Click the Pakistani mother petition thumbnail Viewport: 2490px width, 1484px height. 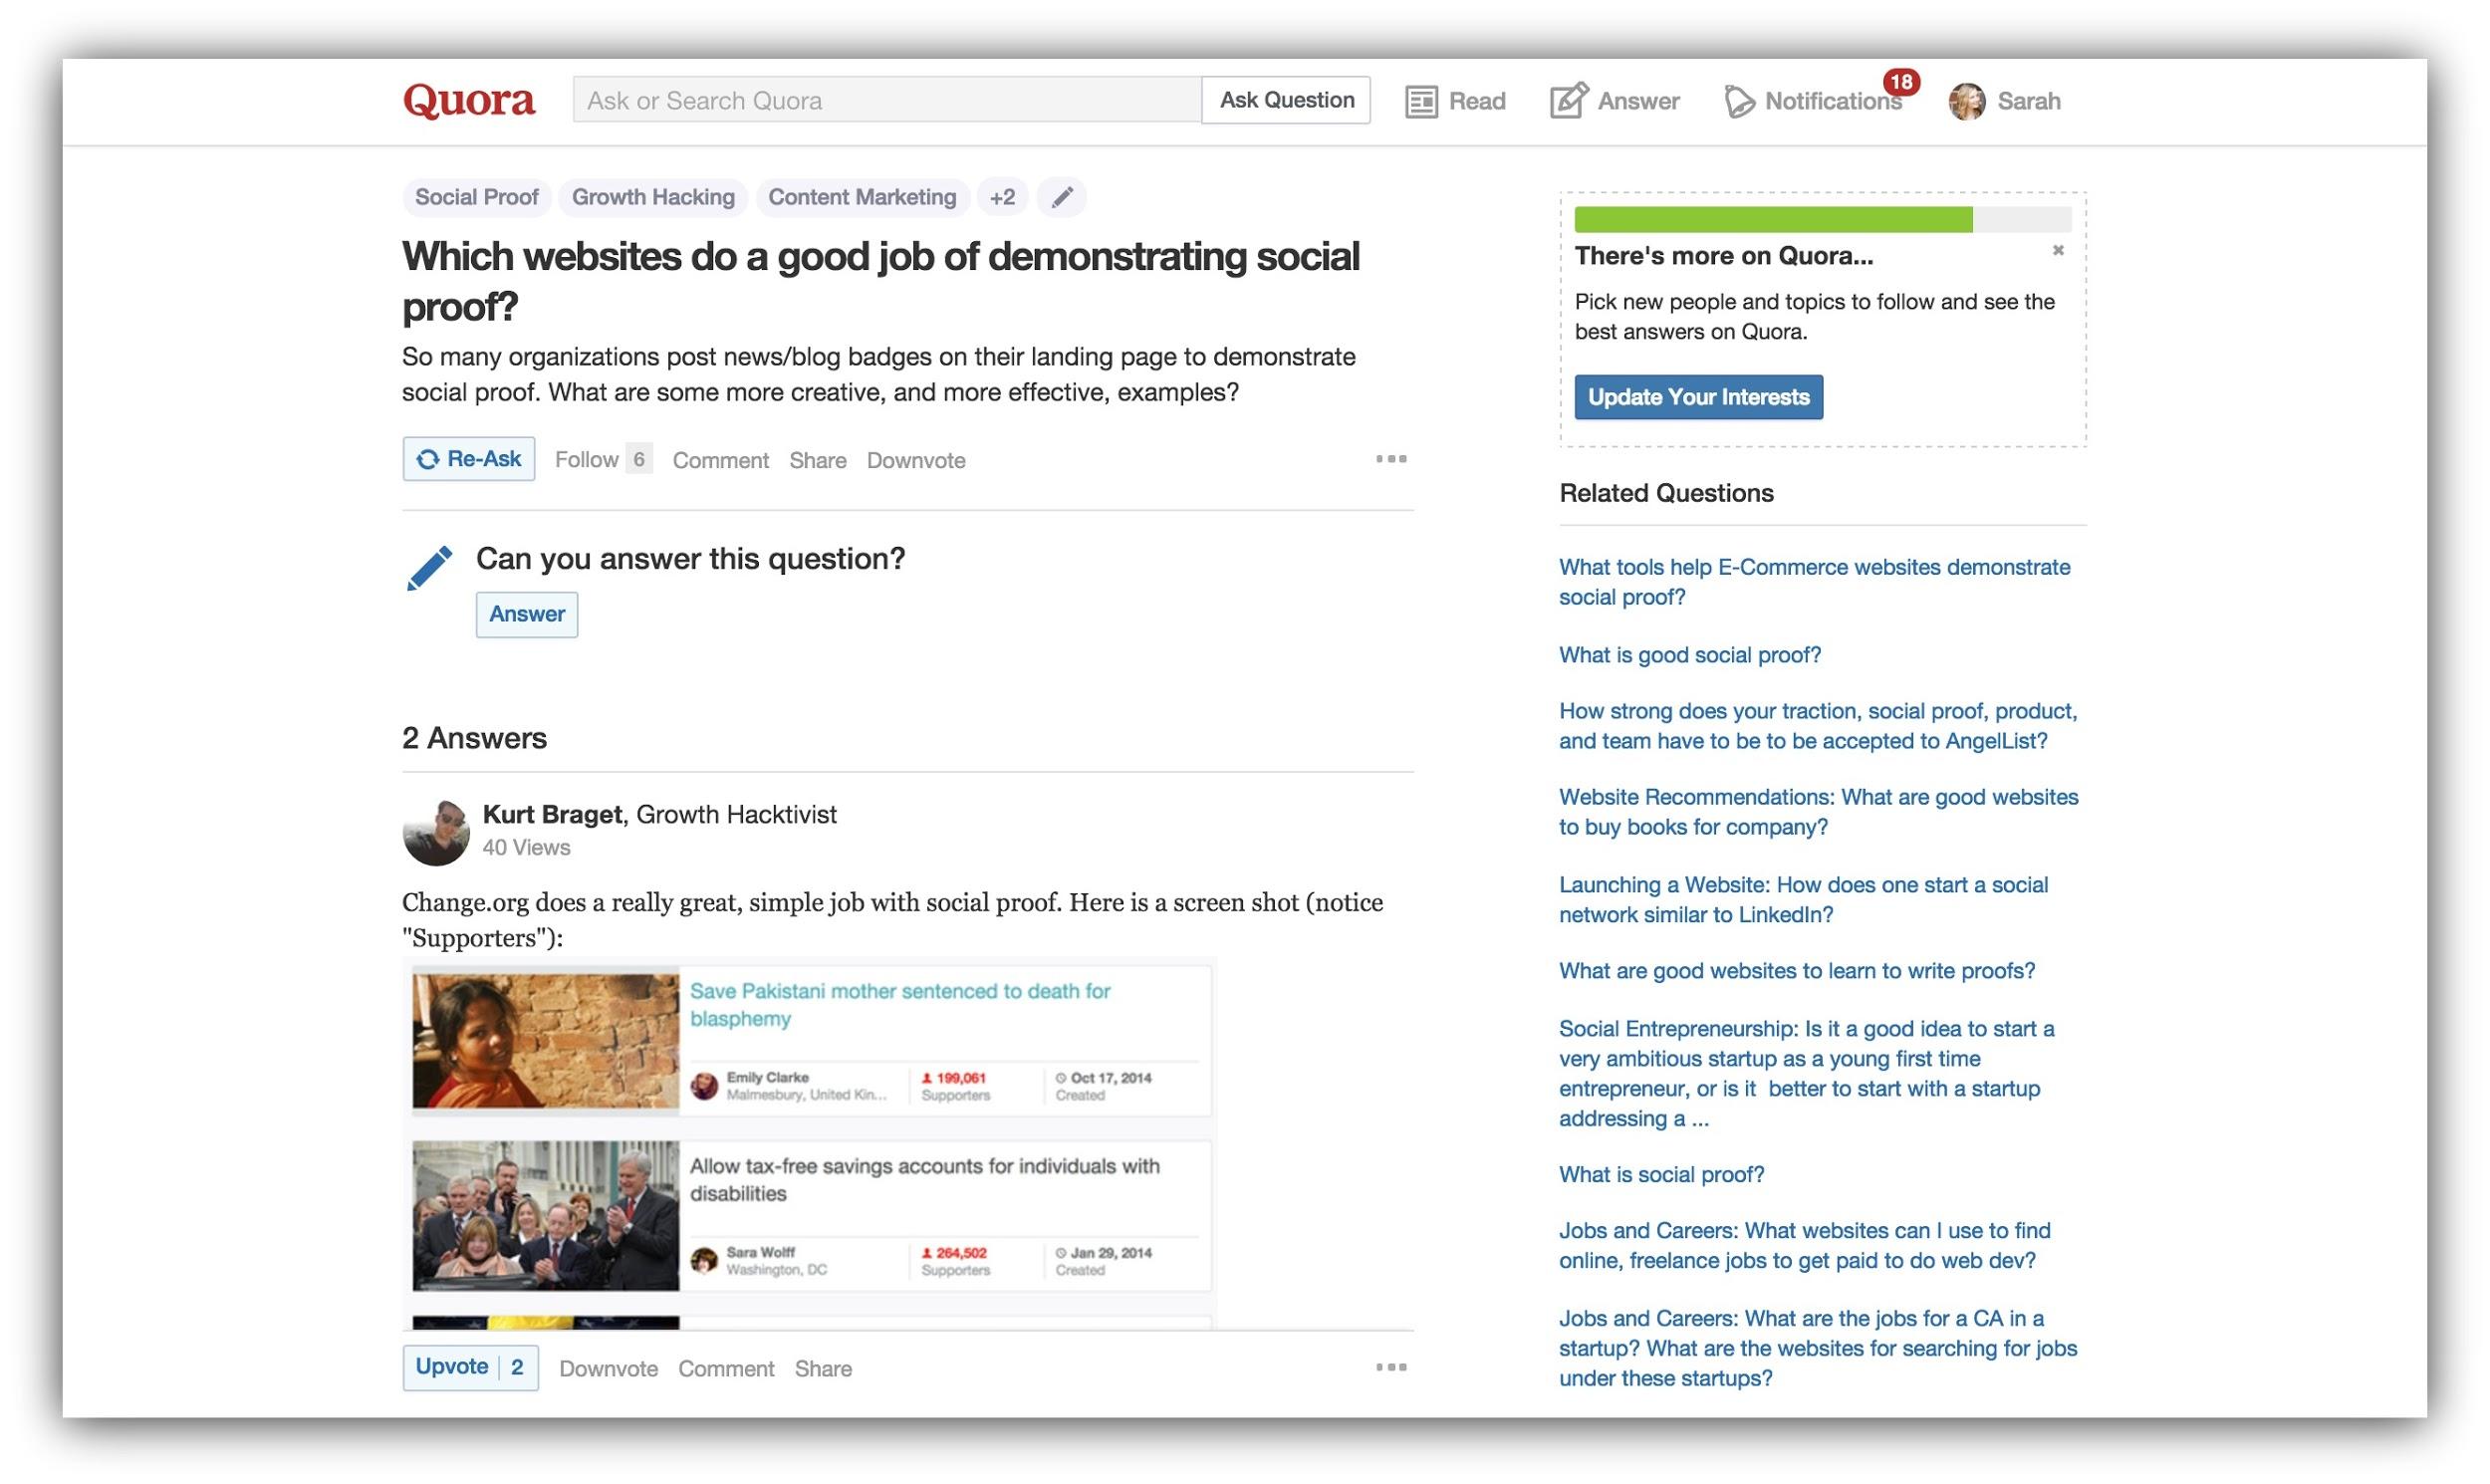(x=546, y=1041)
